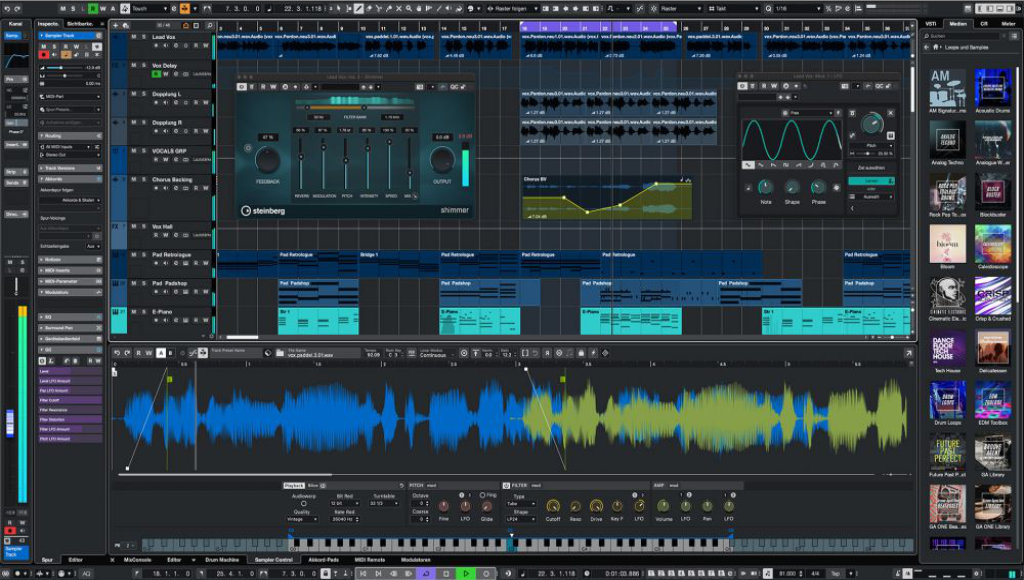
Task: Solo the Chorus Backing track
Action: [144, 179]
